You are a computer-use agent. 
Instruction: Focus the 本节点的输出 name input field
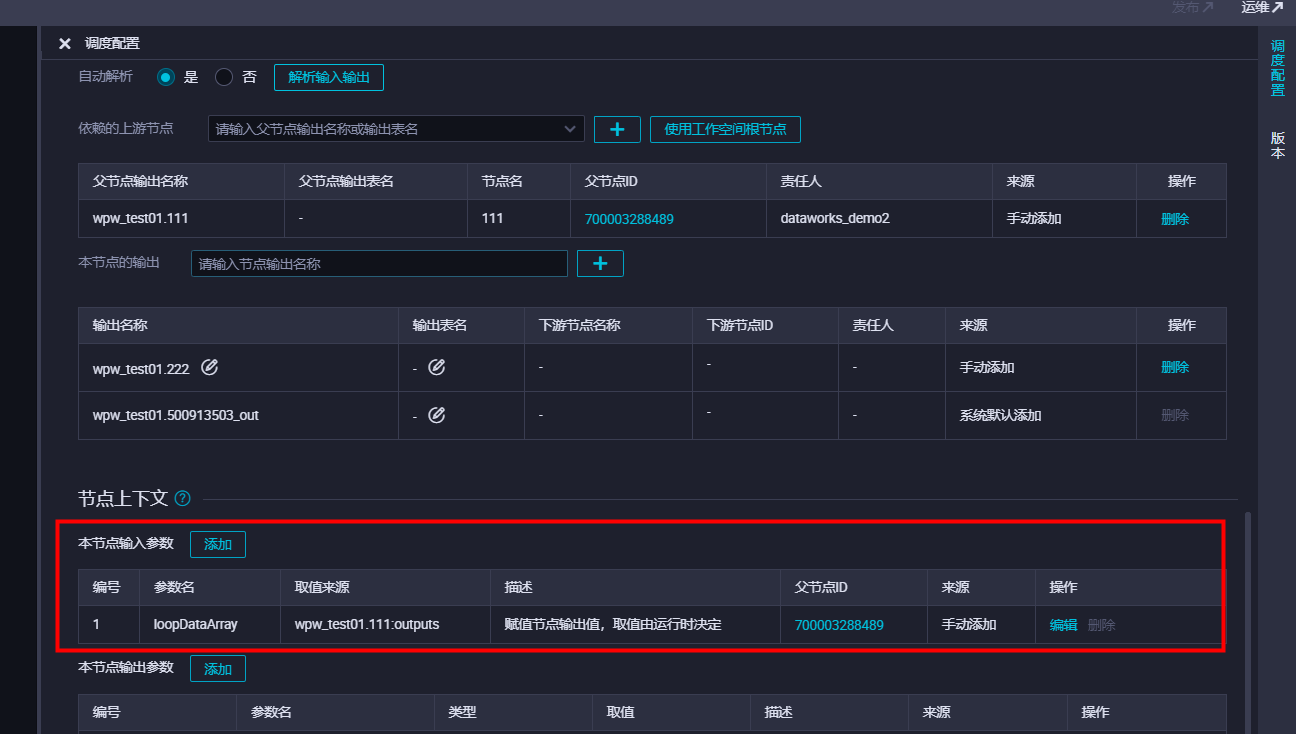pyautogui.click(x=379, y=264)
